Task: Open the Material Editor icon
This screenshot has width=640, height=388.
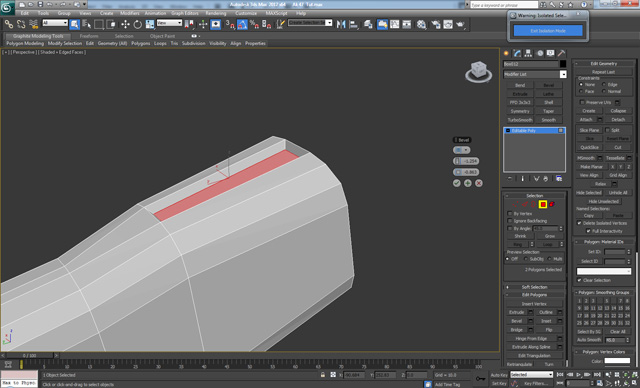Action: (421, 24)
